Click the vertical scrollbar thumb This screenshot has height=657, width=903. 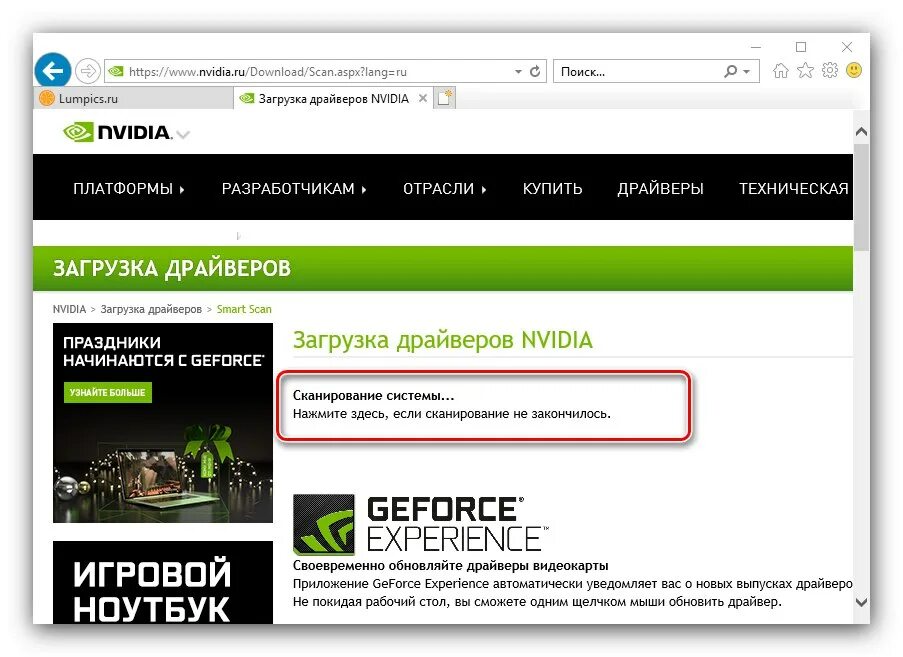coord(862,198)
